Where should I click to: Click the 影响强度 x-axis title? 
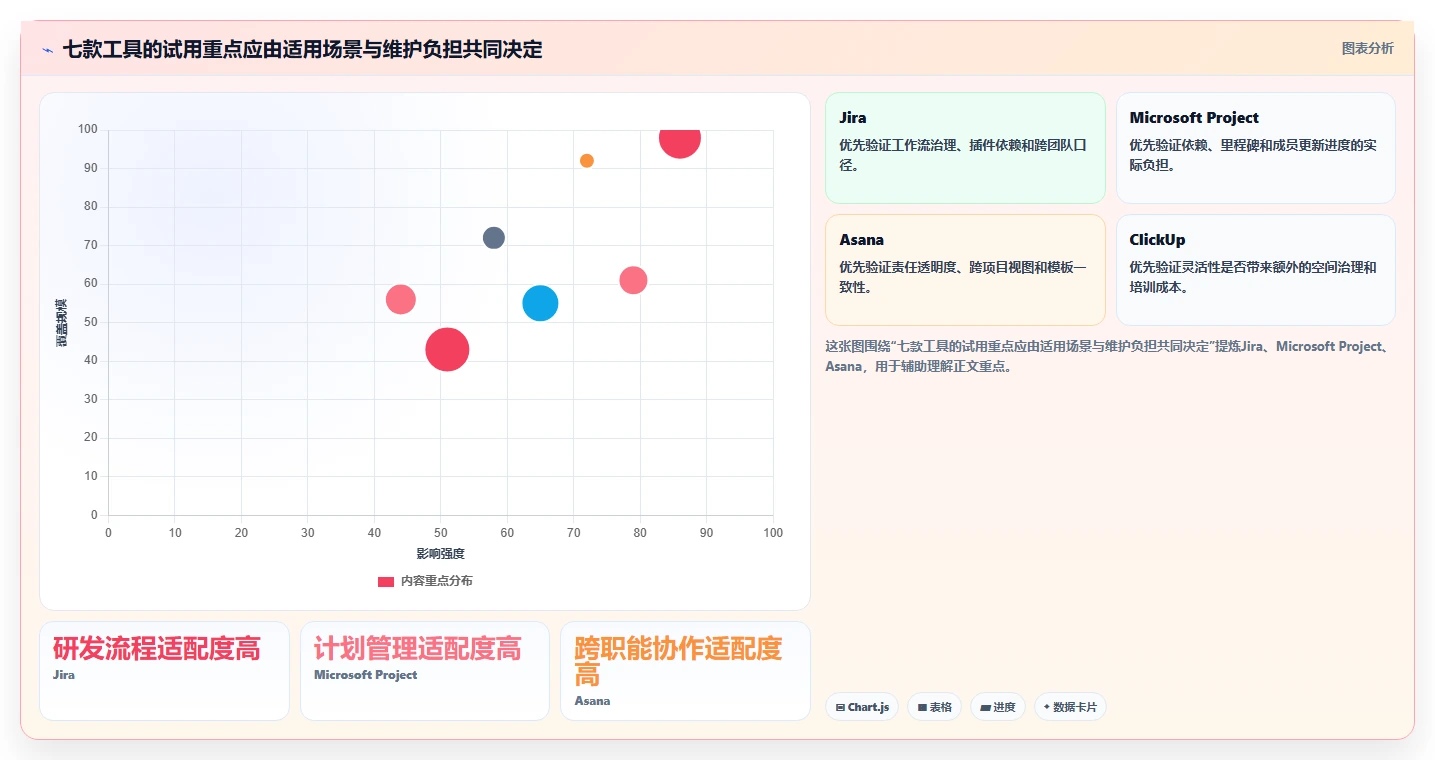click(x=441, y=553)
